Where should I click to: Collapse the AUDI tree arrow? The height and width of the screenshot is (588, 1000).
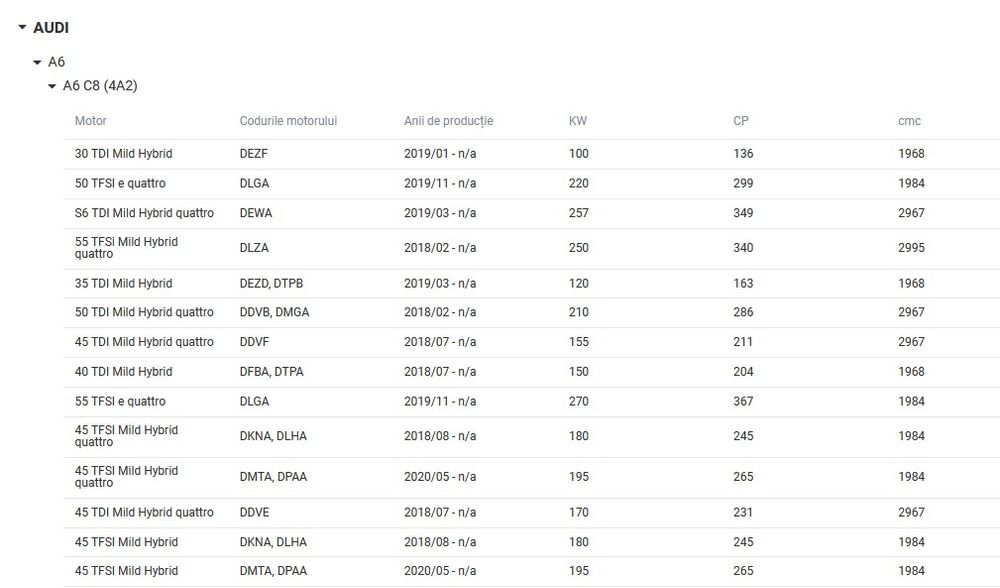pos(22,28)
